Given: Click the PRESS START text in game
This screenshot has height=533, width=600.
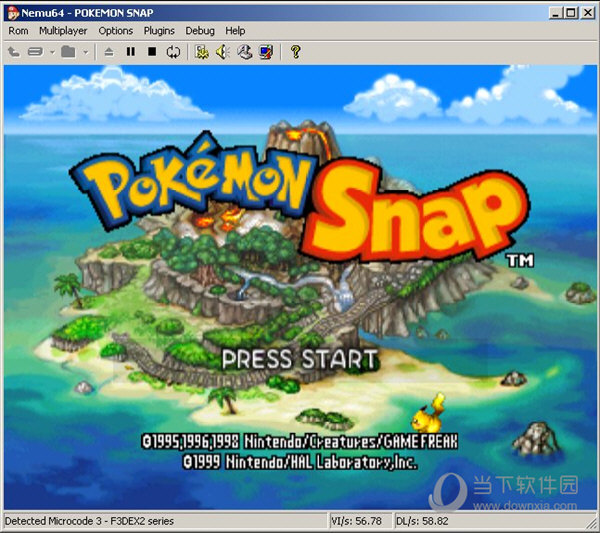Looking at the screenshot, I should [x=300, y=360].
